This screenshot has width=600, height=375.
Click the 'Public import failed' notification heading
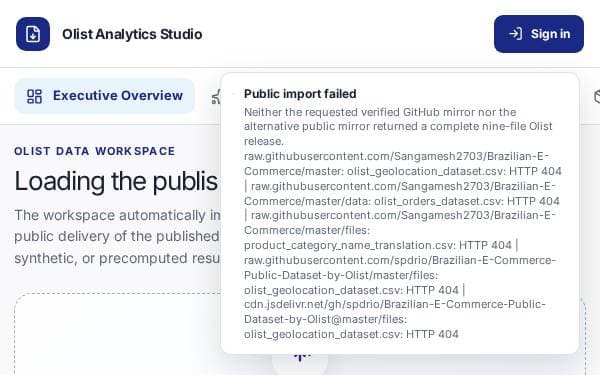(300, 94)
